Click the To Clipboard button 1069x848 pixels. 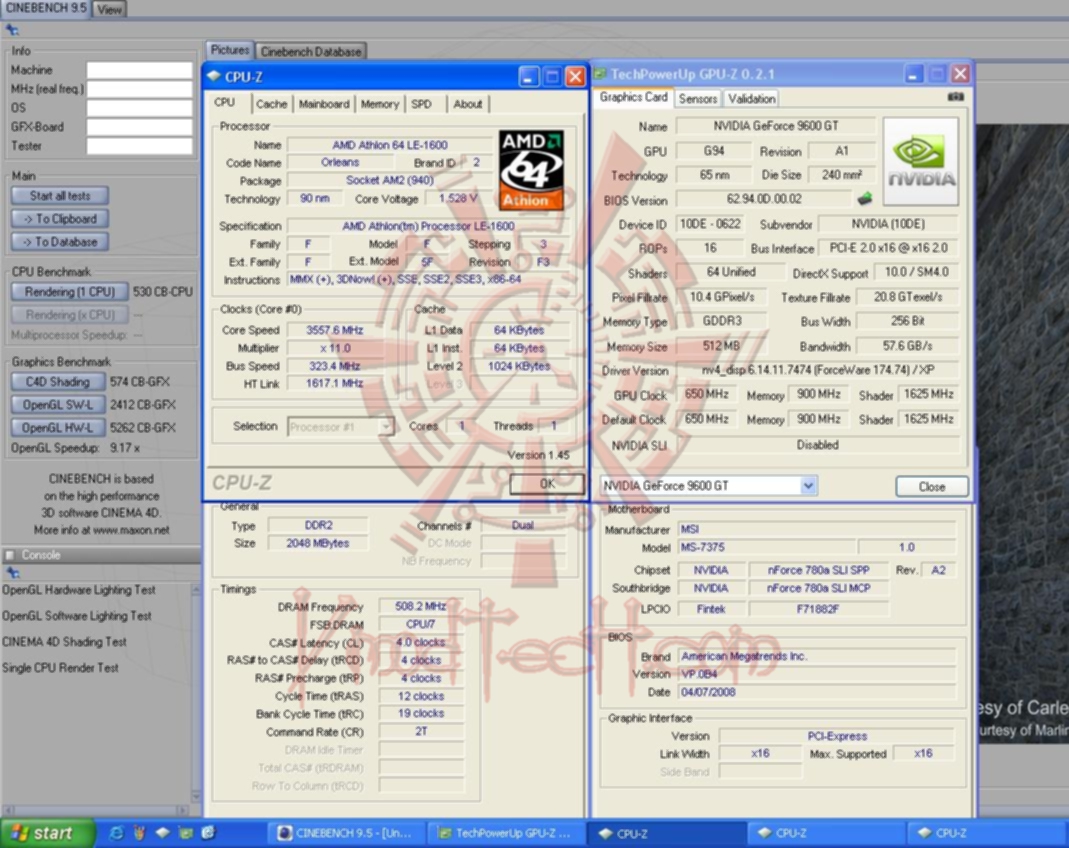point(60,219)
